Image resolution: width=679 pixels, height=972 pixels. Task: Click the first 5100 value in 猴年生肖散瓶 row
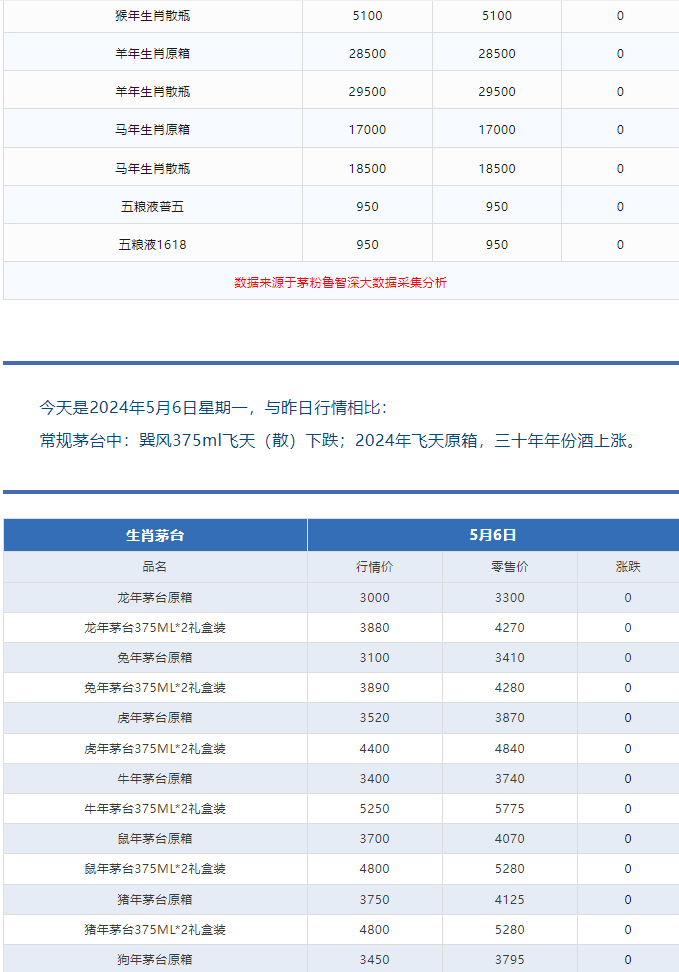(368, 16)
